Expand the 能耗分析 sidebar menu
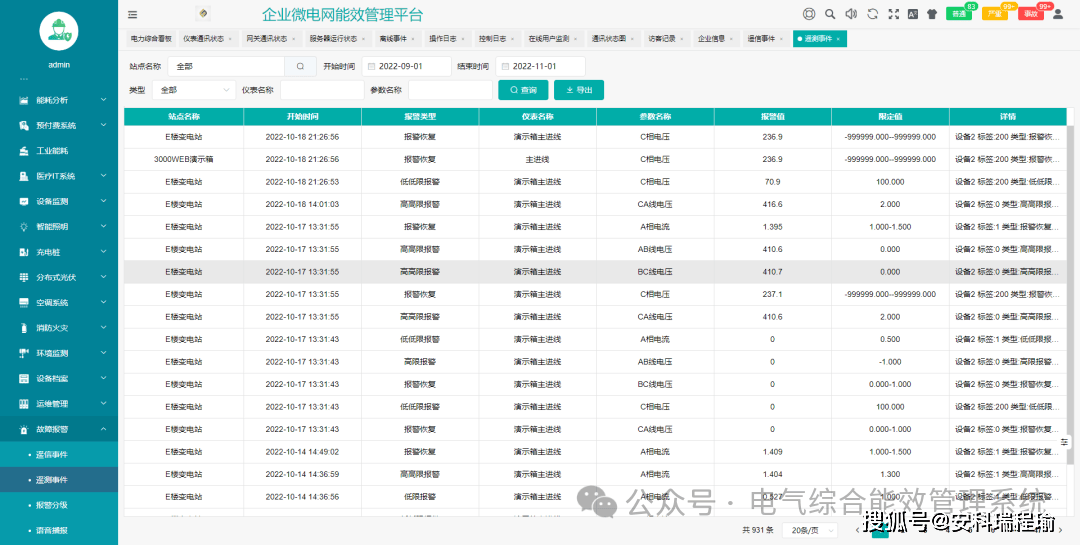The width and height of the screenshot is (1080, 545). coord(59,100)
